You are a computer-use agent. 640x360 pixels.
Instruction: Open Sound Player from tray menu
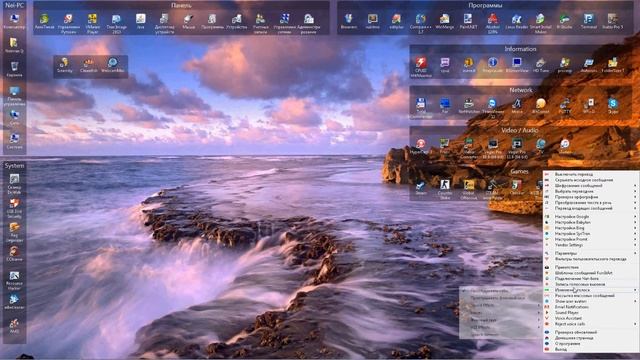click(591, 313)
